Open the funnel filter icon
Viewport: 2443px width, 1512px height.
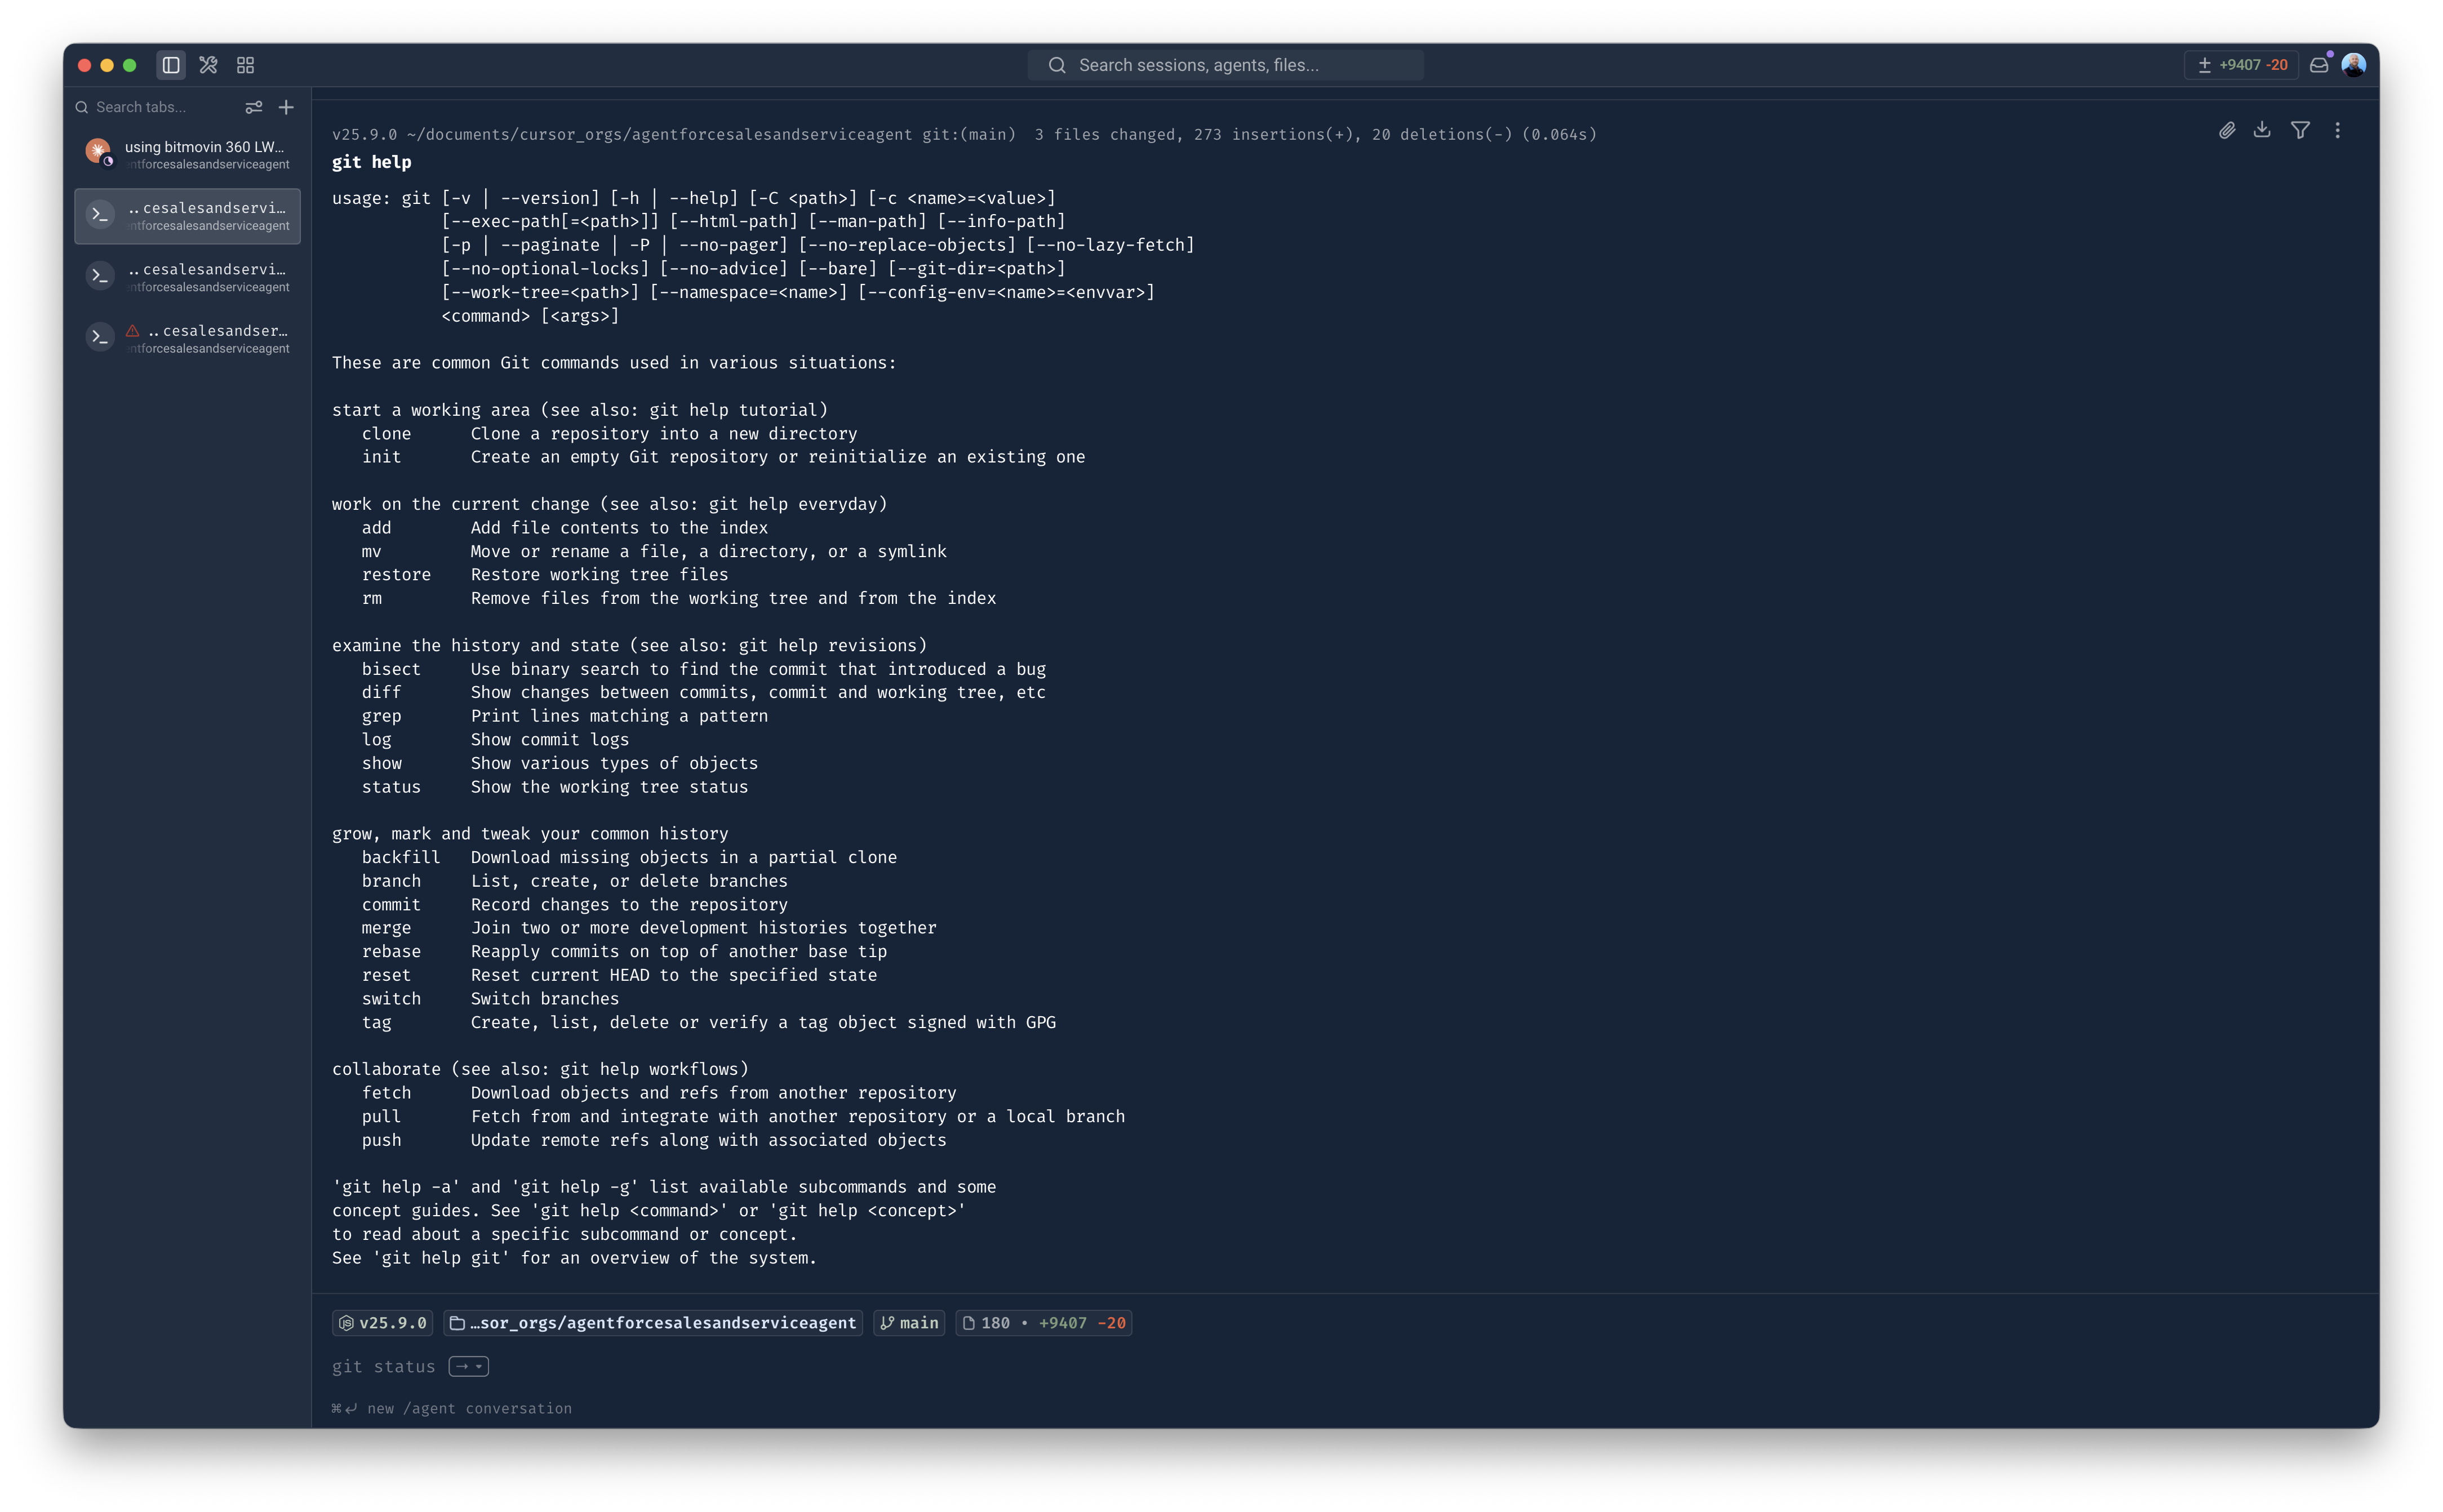coord(2300,130)
